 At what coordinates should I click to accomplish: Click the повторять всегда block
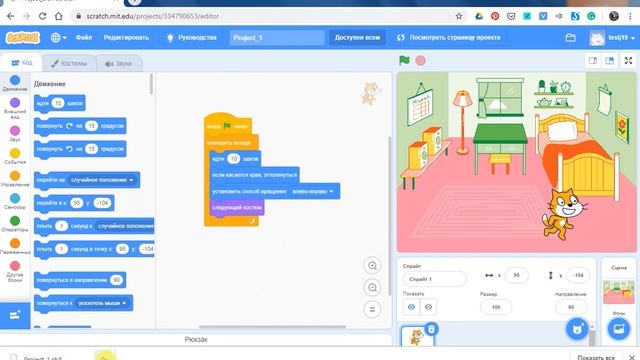coord(231,142)
